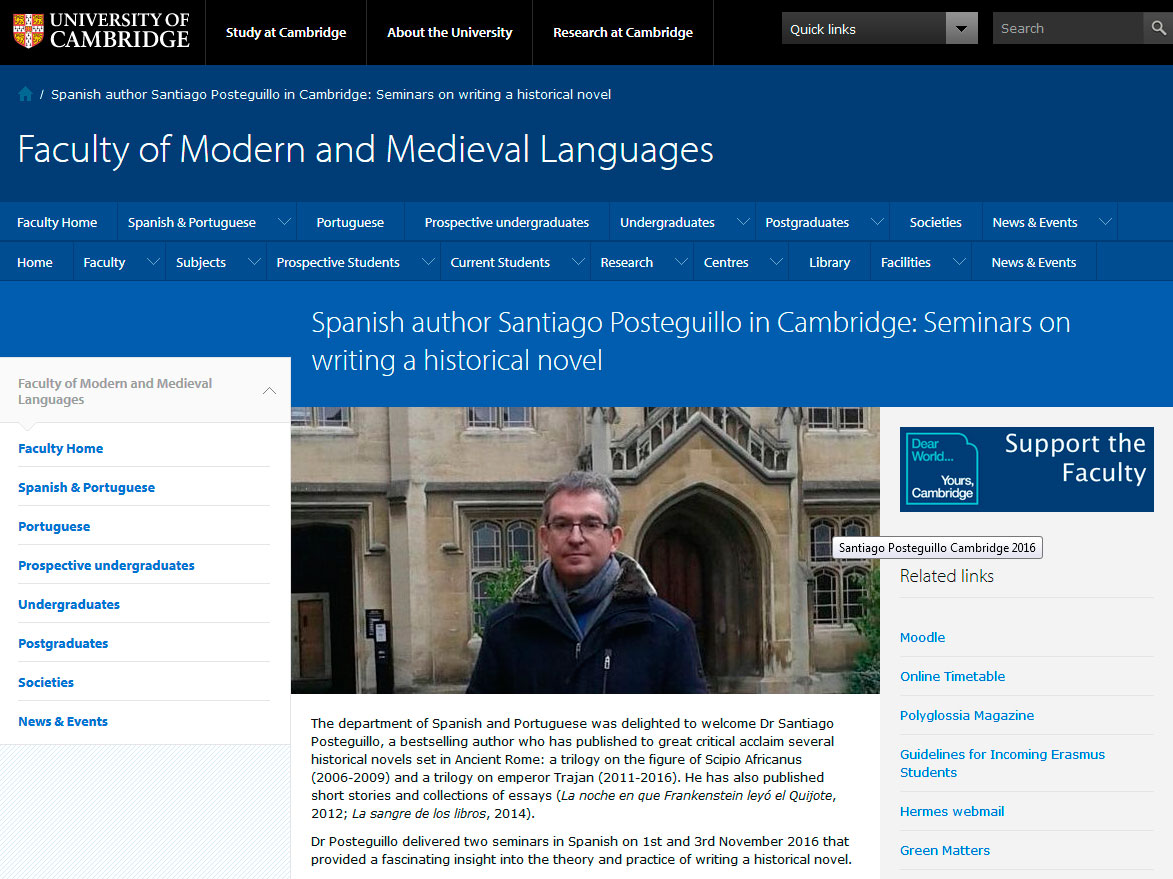1173x879 pixels.
Task: Open Polyglossia Magazine link
Action: tap(967, 715)
